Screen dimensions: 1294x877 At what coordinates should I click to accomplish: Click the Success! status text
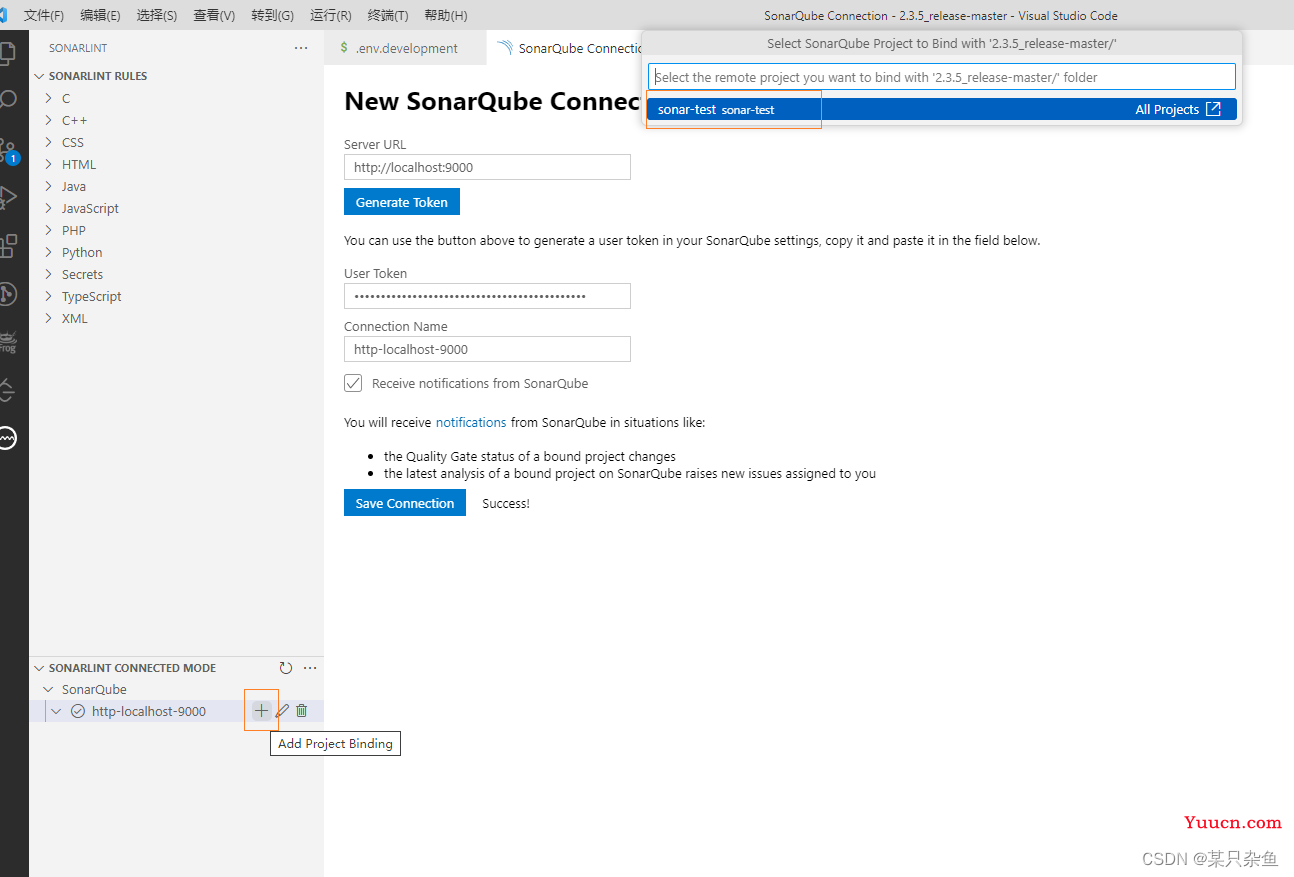[506, 504]
